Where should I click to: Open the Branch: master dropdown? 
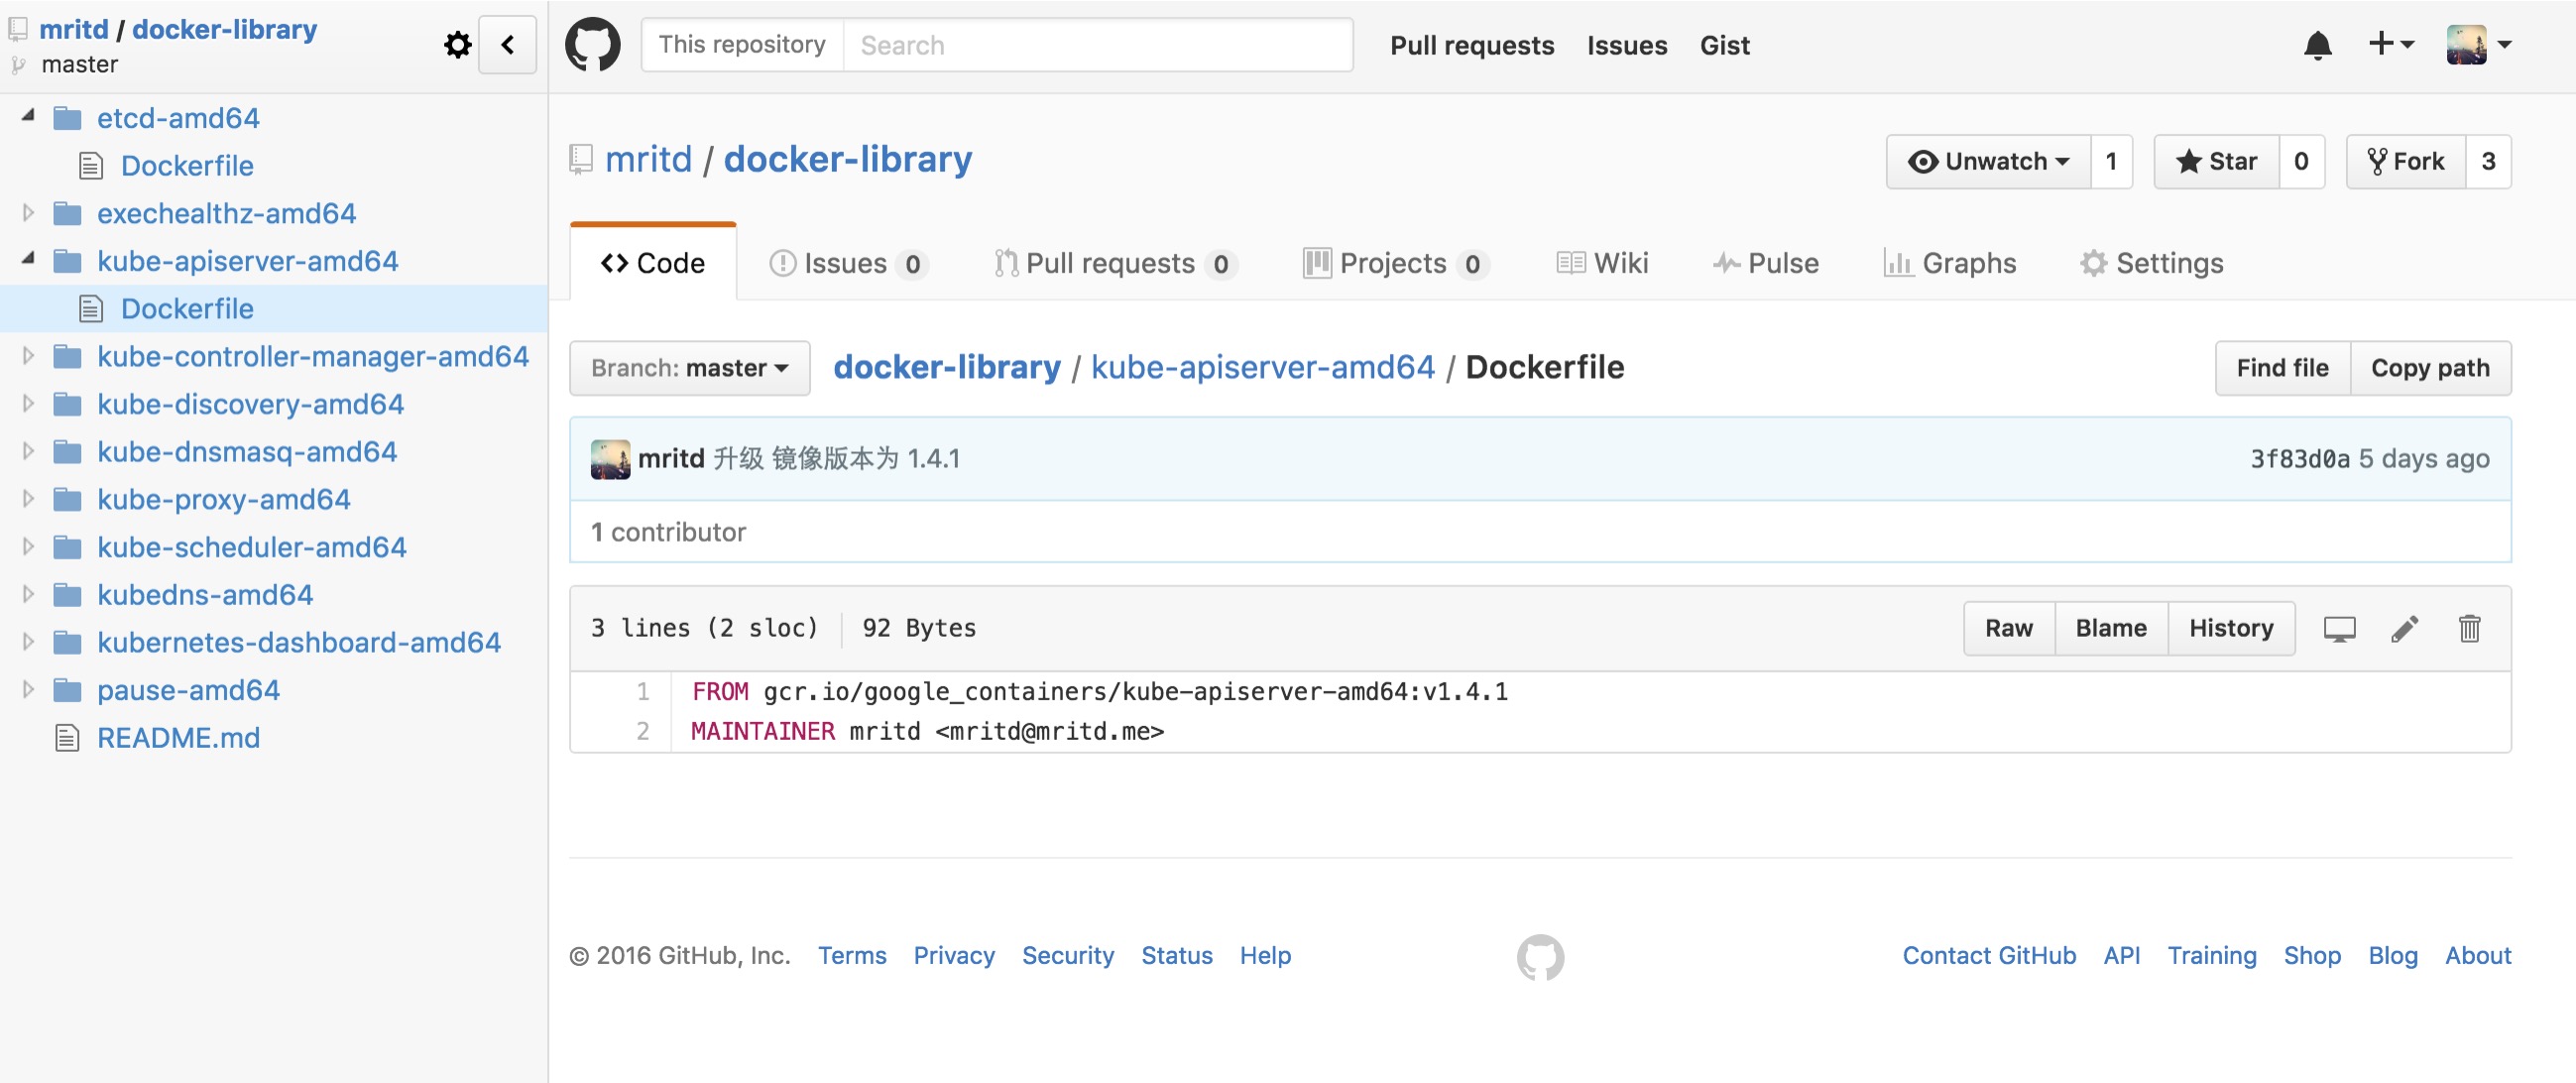(690, 368)
